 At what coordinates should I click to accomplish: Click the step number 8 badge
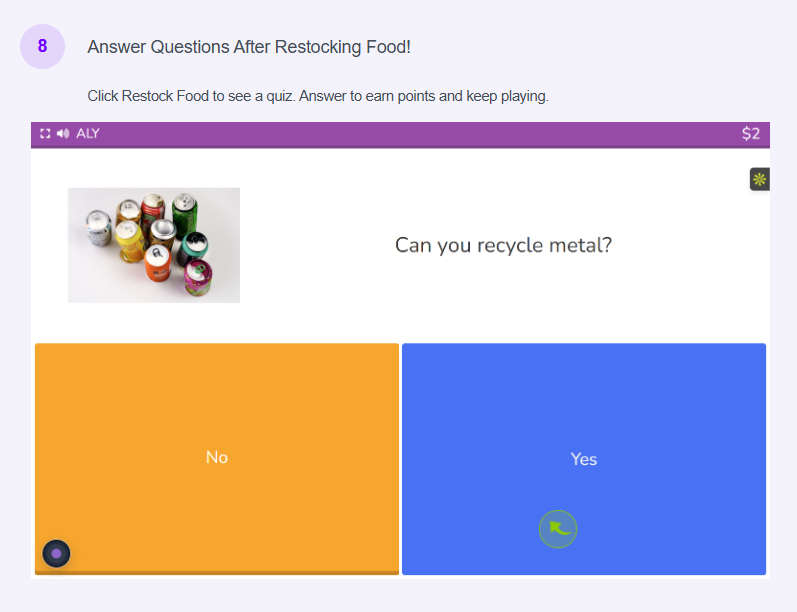pyautogui.click(x=42, y=46)
